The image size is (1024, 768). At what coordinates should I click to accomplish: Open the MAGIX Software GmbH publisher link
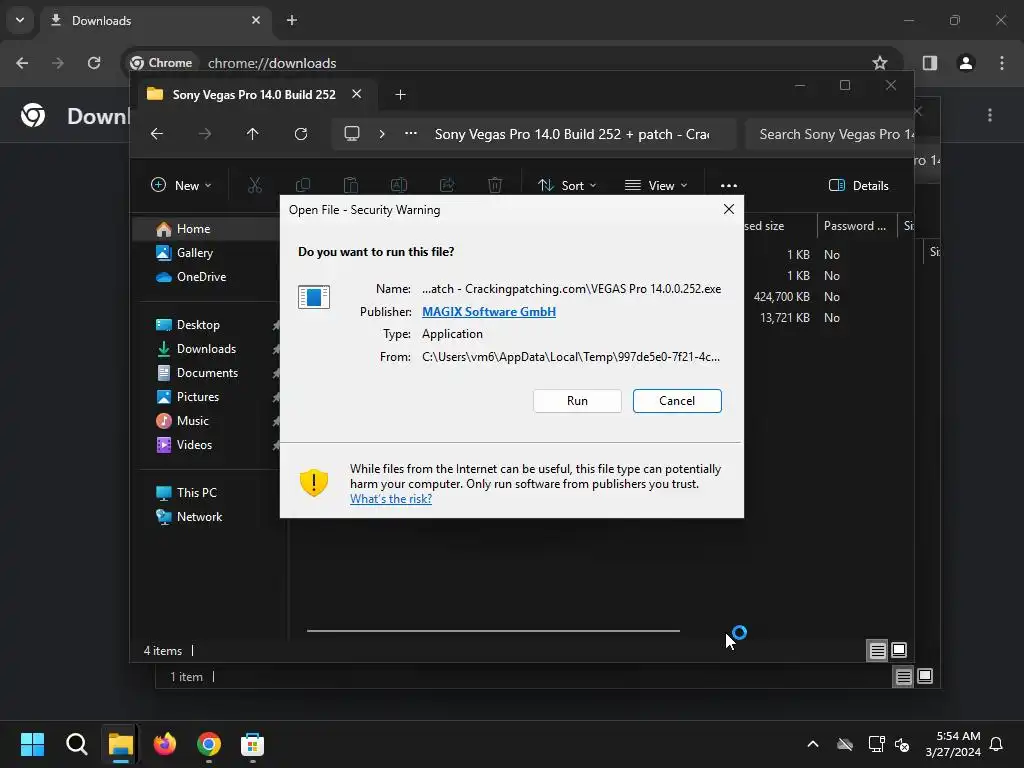pos(488,312)
